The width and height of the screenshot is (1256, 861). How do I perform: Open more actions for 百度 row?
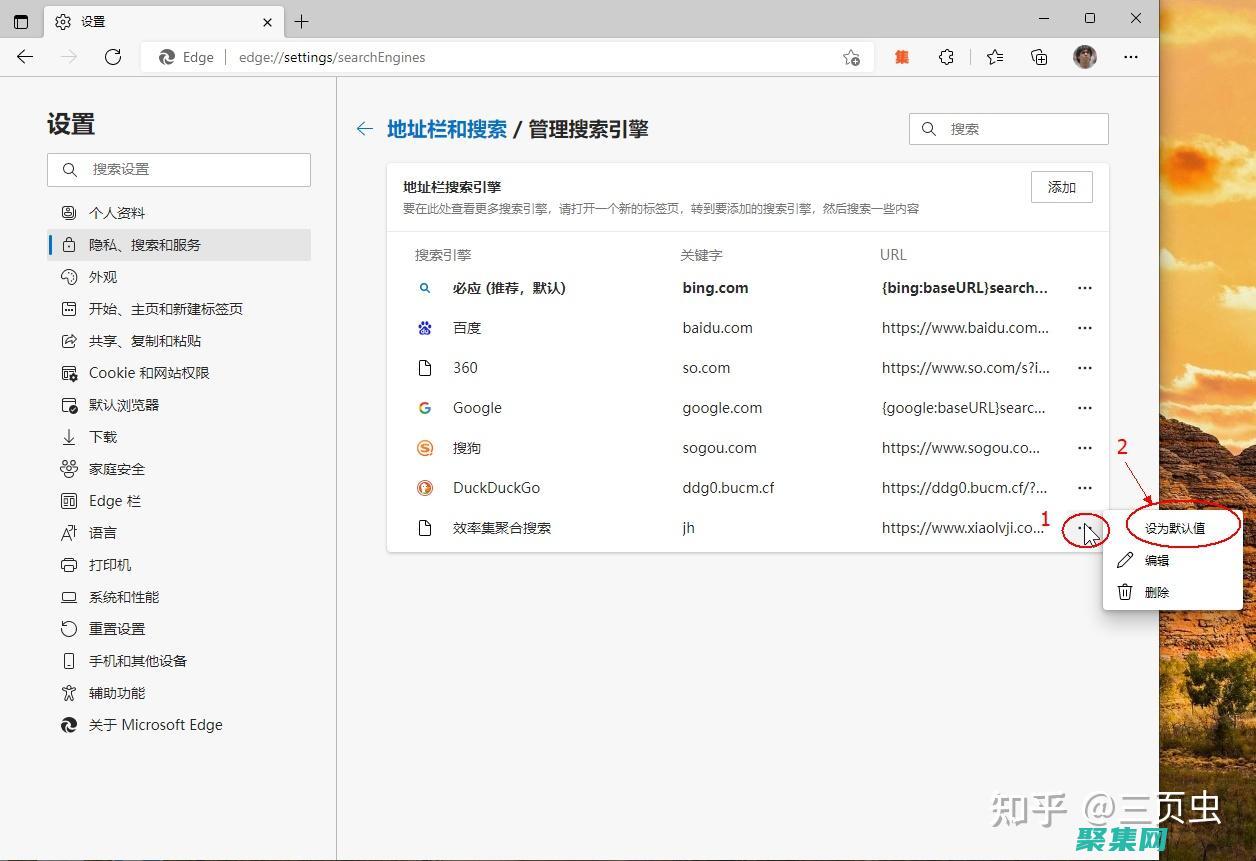(x=1085, y=328)
